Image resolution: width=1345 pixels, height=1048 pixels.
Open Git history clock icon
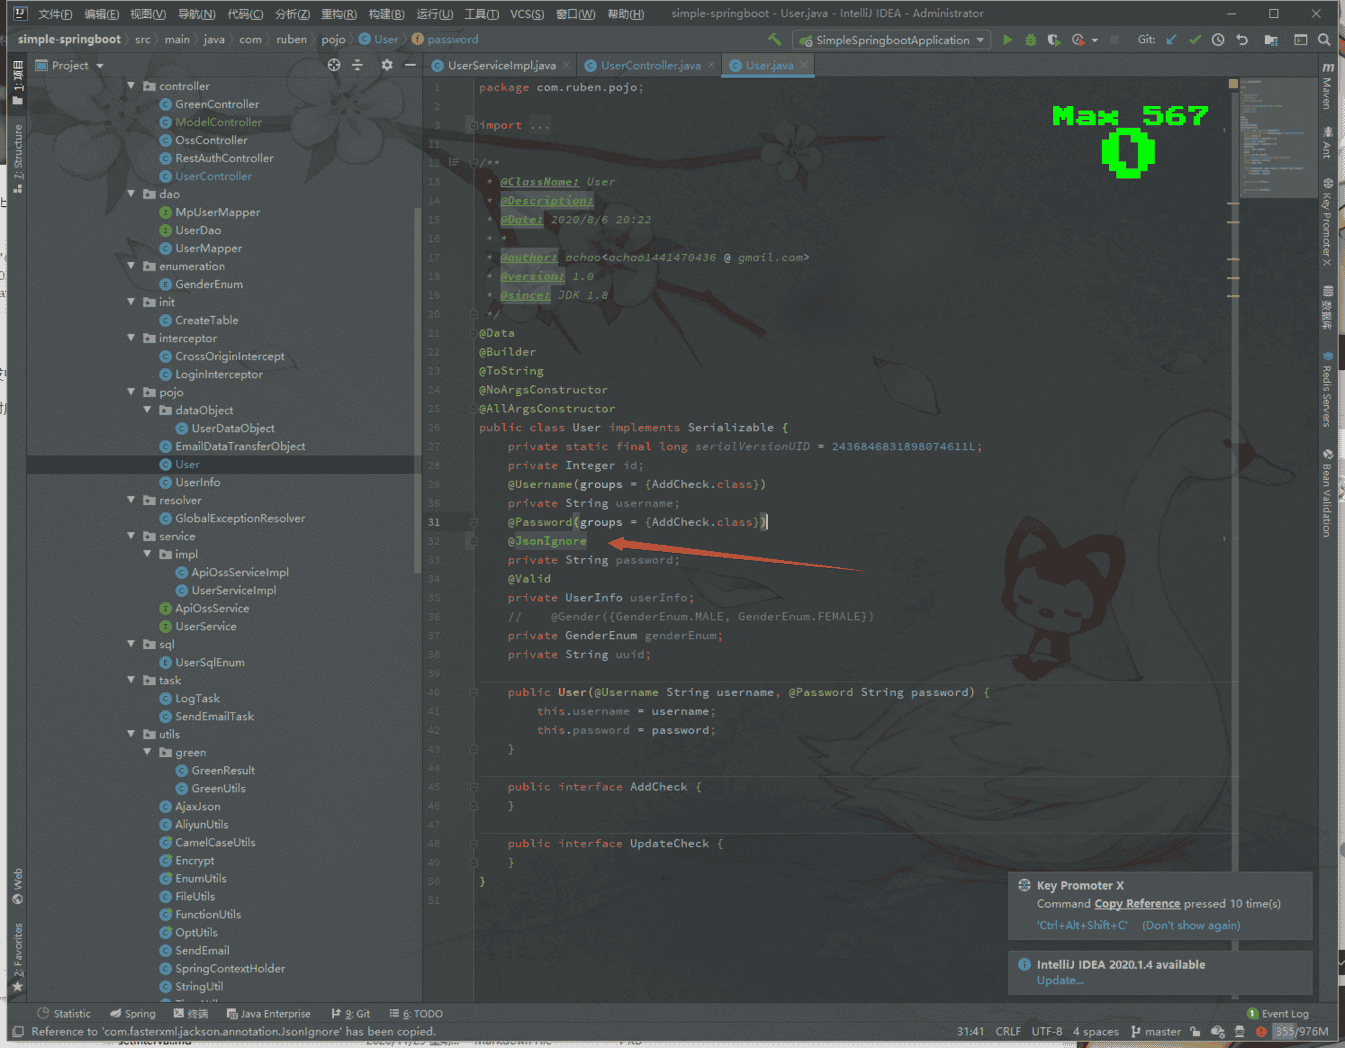(1217, 40)
